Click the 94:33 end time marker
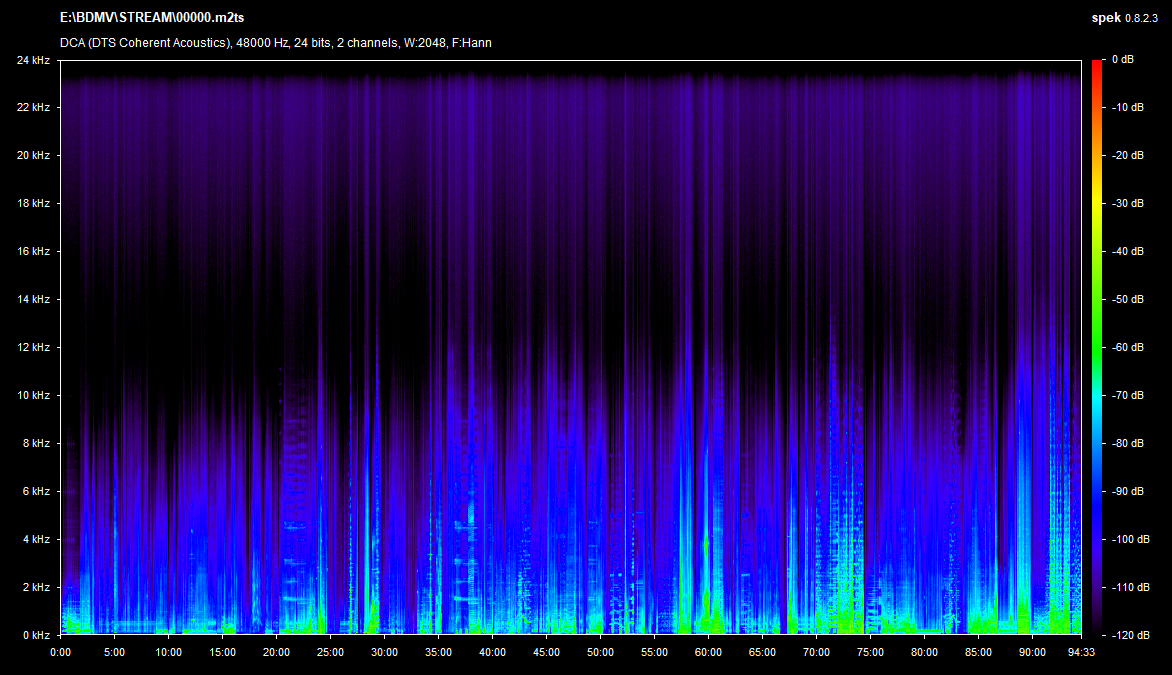The height and width of the screenshot is (675, 1172). 1081,652
